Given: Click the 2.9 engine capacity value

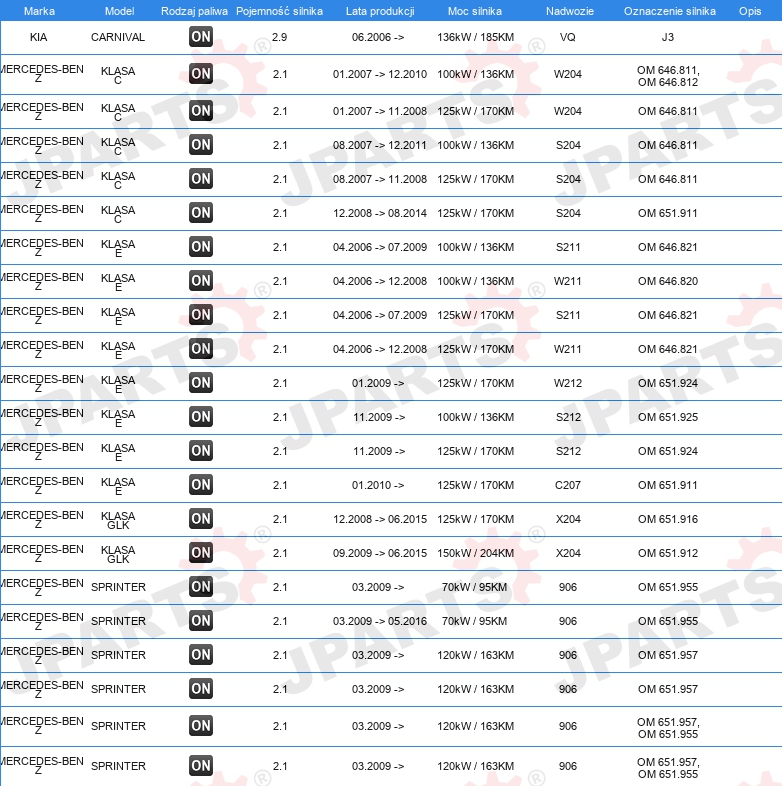Looking at the screenshot, I should (x=279, y=37).
